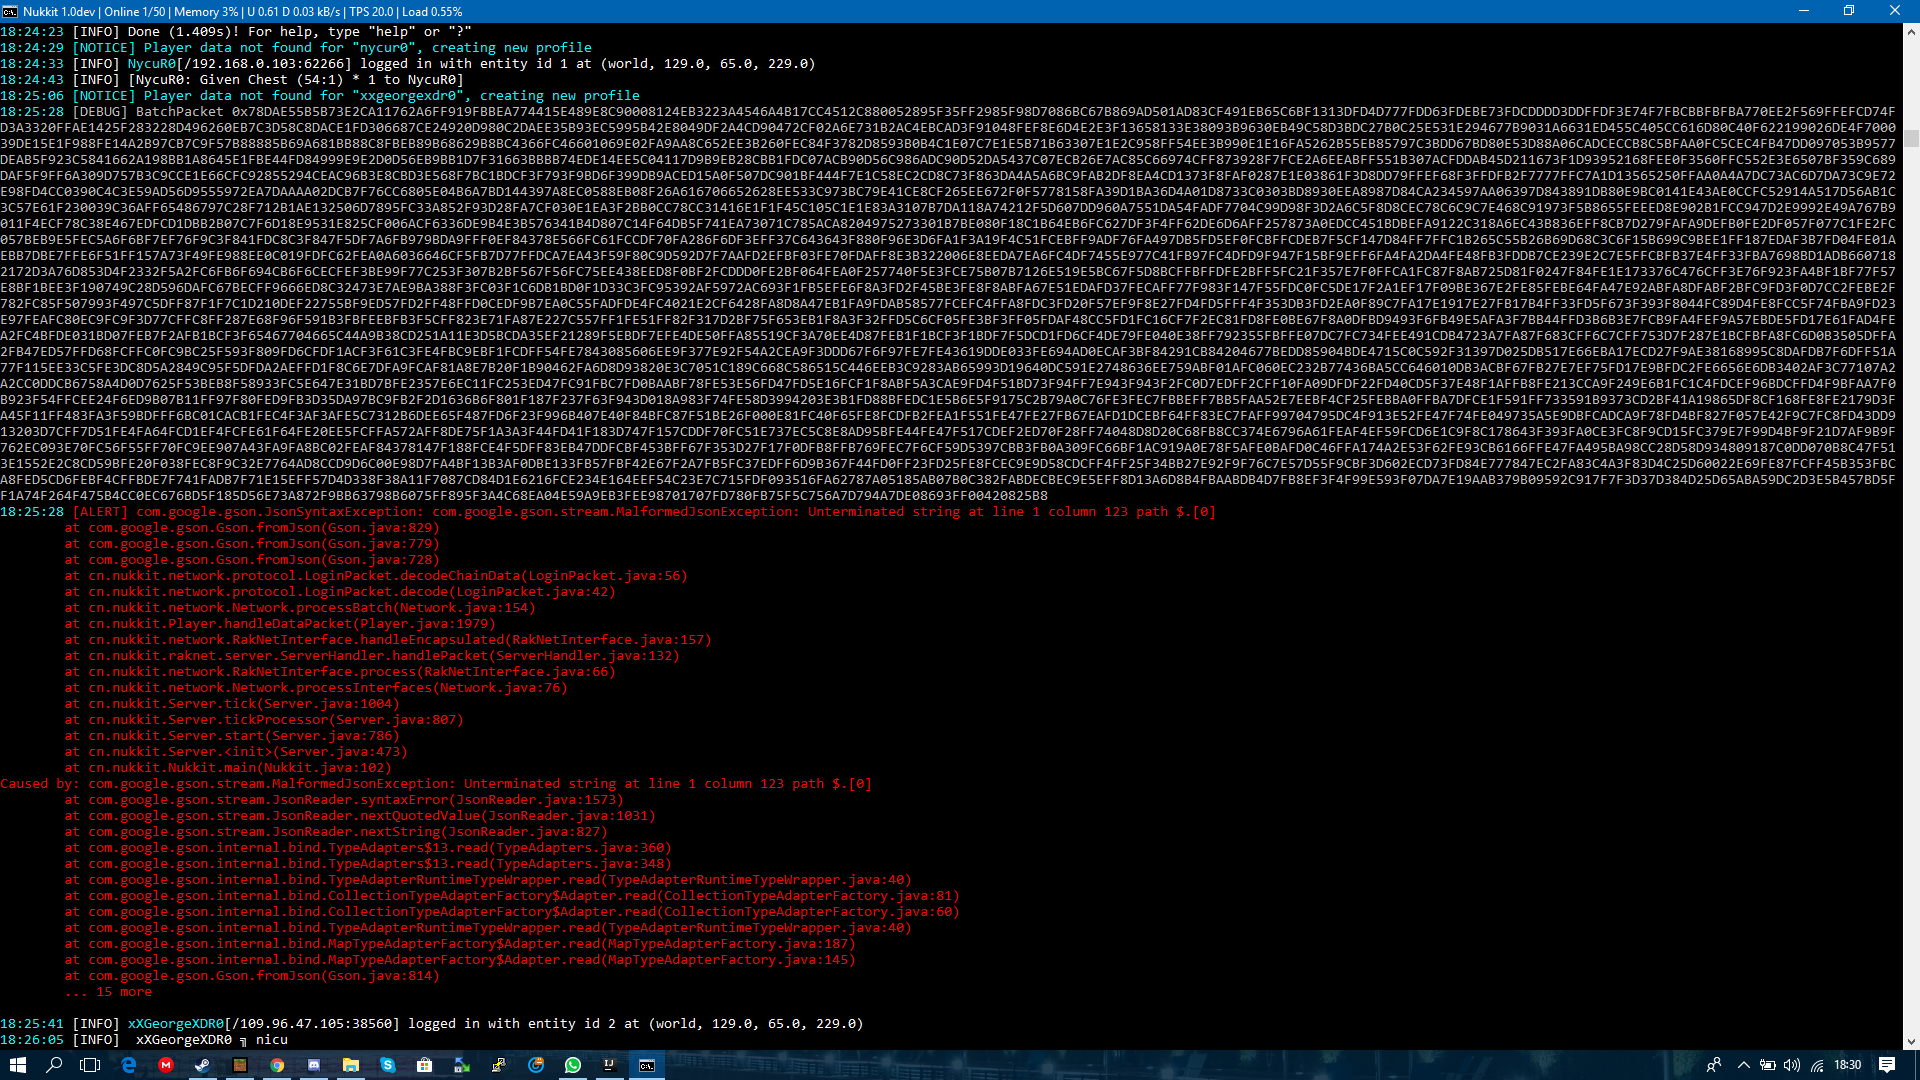Screen dimensions: 1920x1080
Task: Show hidden system tray icons
Action: [x=1743, y=1065]
